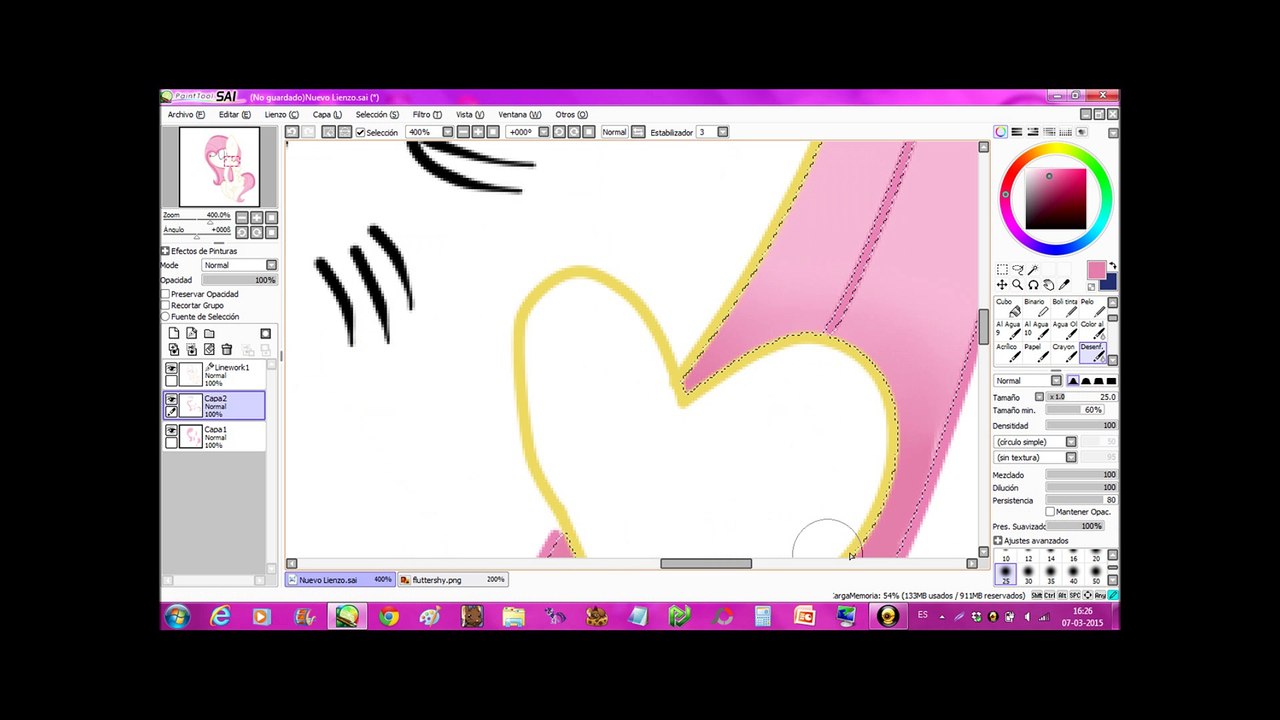Image resolution: width=1280 pixels, height=720 pixels.
Task: Select the Capa1 layer
Action: point(215,437)
